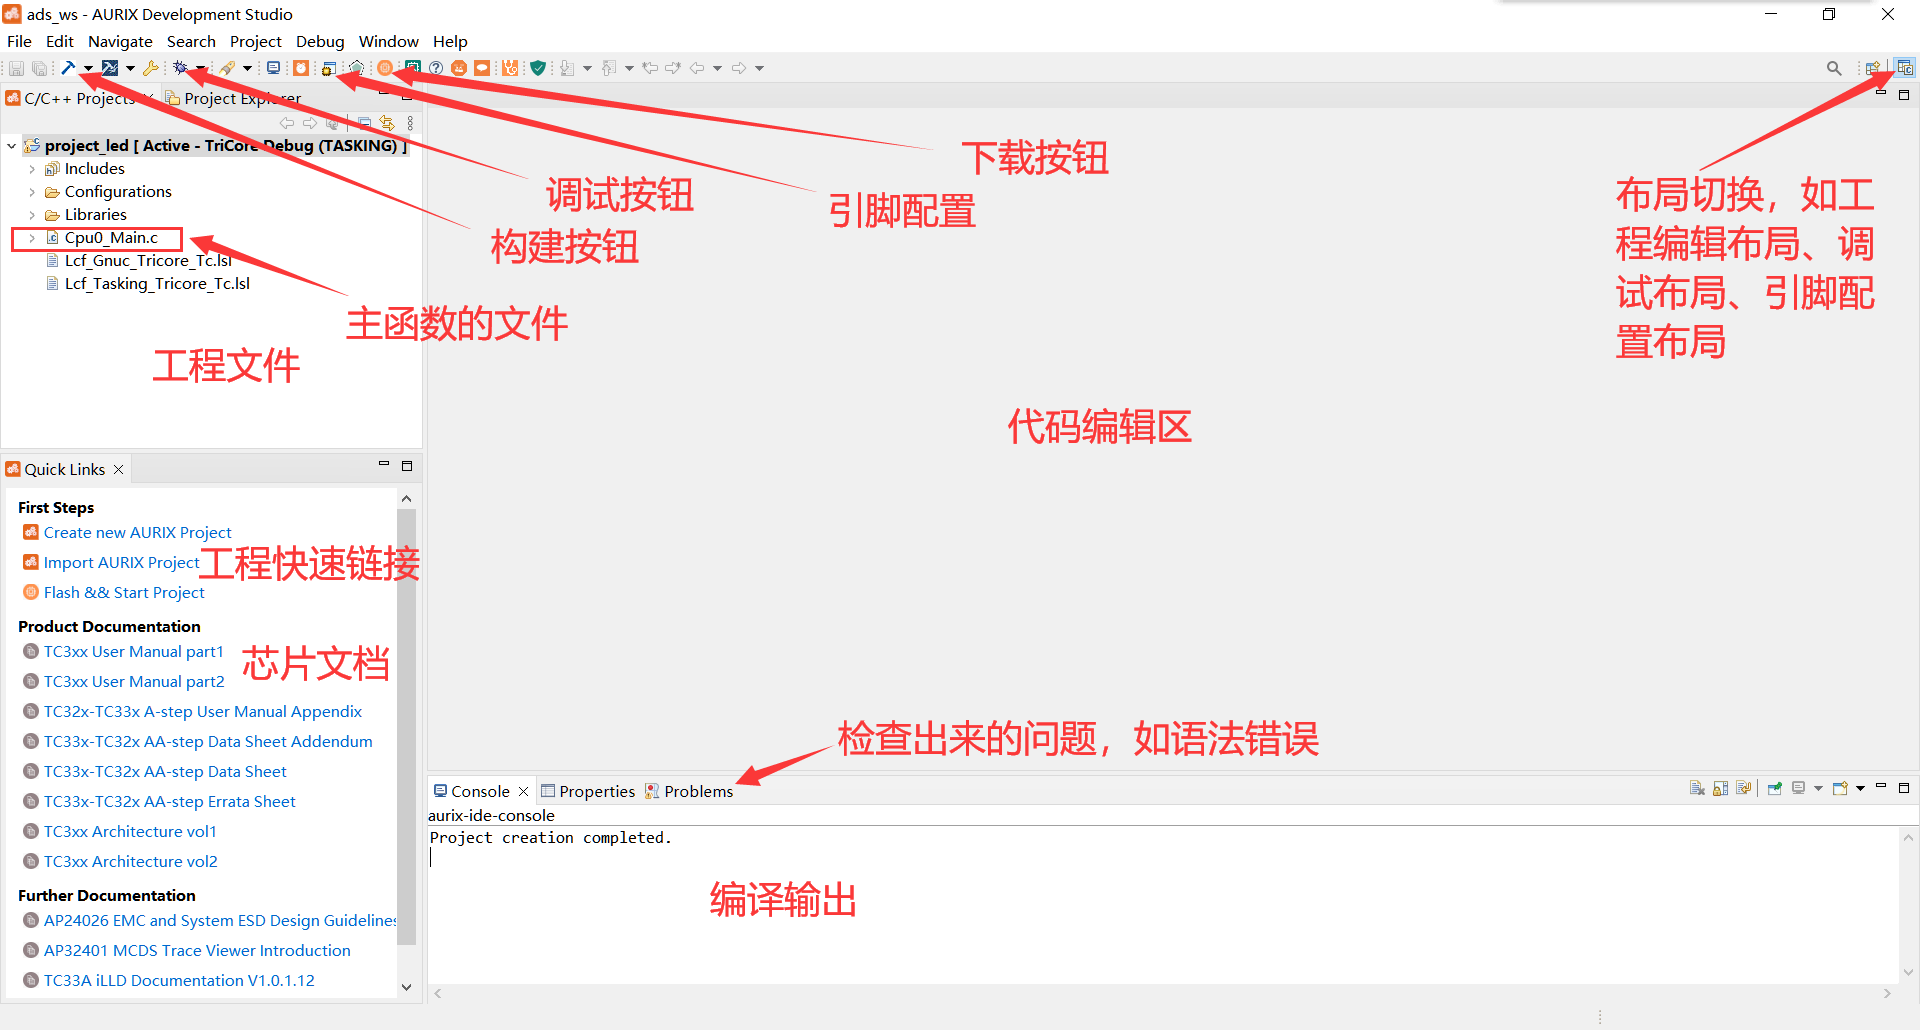Image resolution: width=1920 pixels, height=1030 pixels.
Task: Click the Quick Links scroll down arrow
Action: 406,987
